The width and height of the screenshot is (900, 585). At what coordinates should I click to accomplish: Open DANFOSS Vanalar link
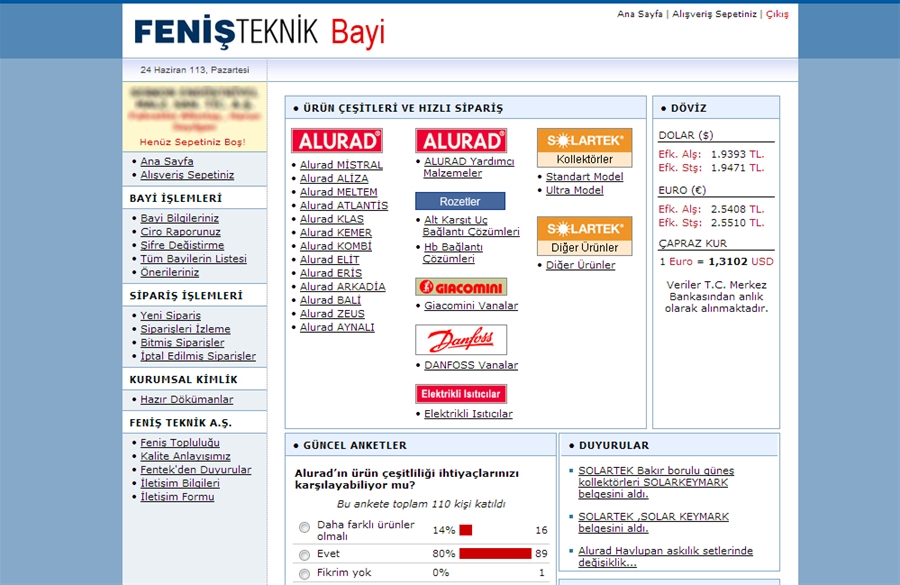click(x=471, y=365)
